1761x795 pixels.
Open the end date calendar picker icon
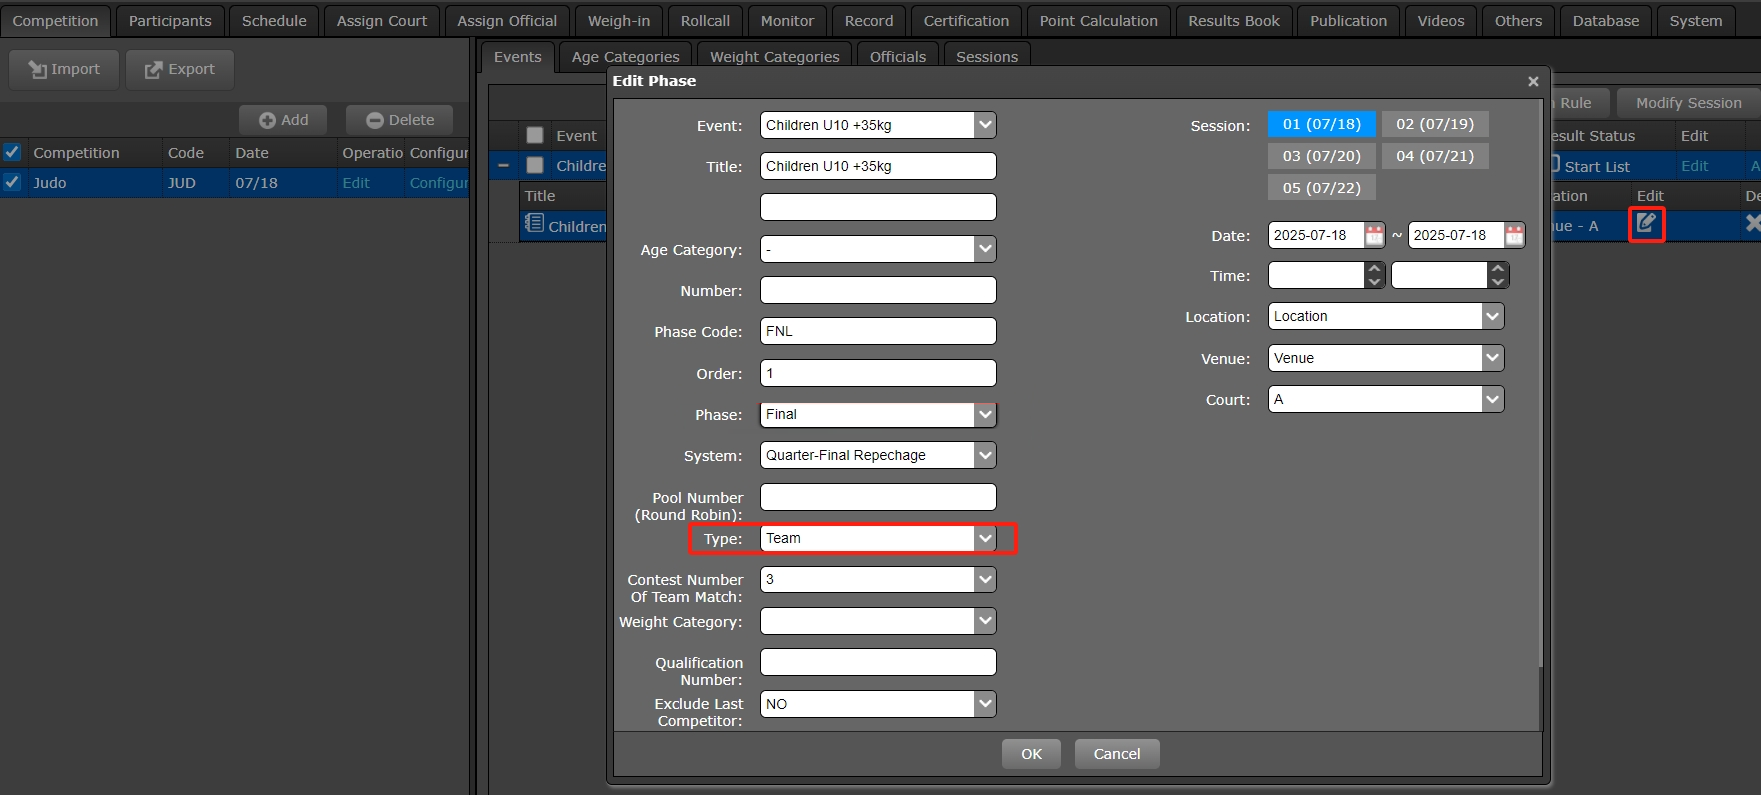[1514, 235]
